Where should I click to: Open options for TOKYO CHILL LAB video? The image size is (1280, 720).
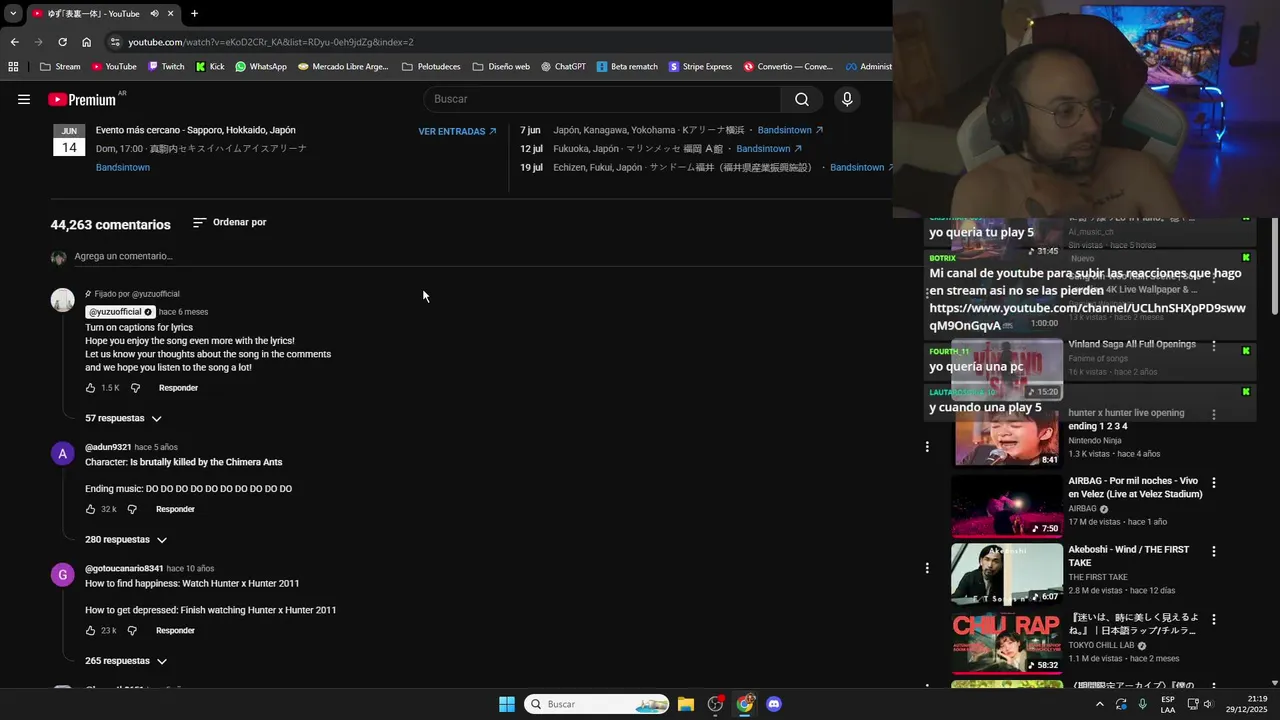[1214, 619]
